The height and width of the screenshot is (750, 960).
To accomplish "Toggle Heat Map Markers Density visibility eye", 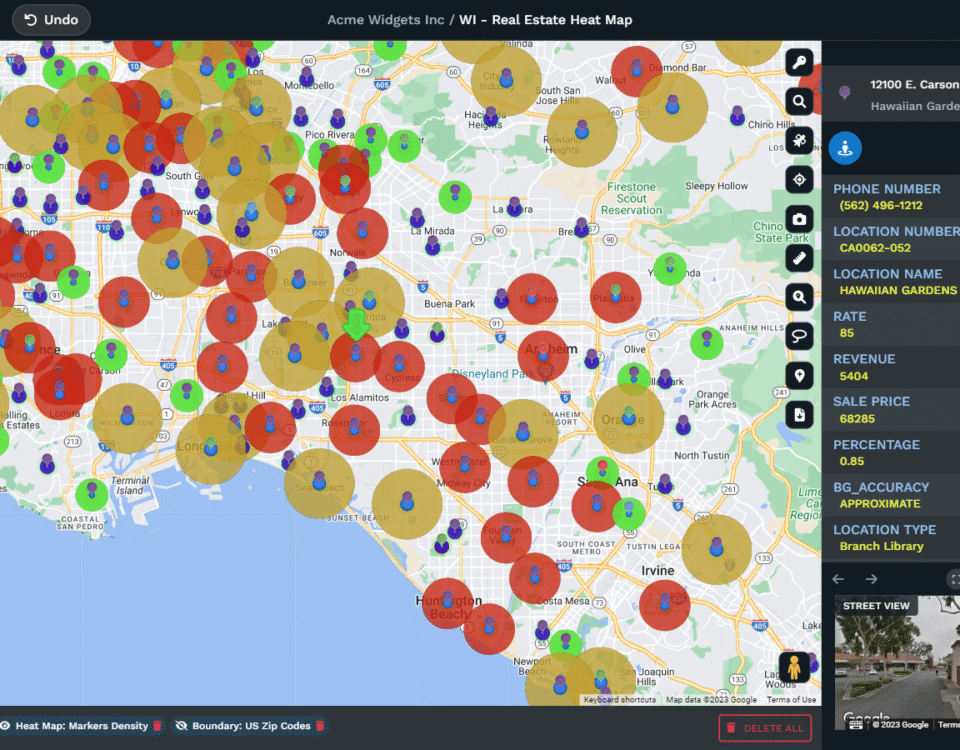I will pyautogui.click(x=5, y=726).
